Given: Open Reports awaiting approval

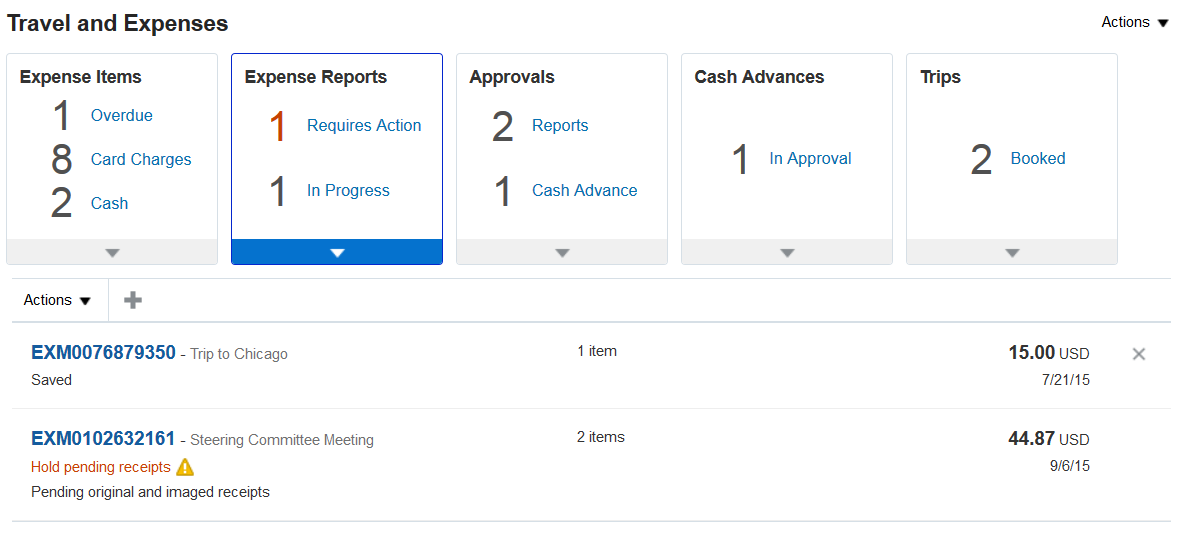Looking at the screenshot, I should 560,125.
